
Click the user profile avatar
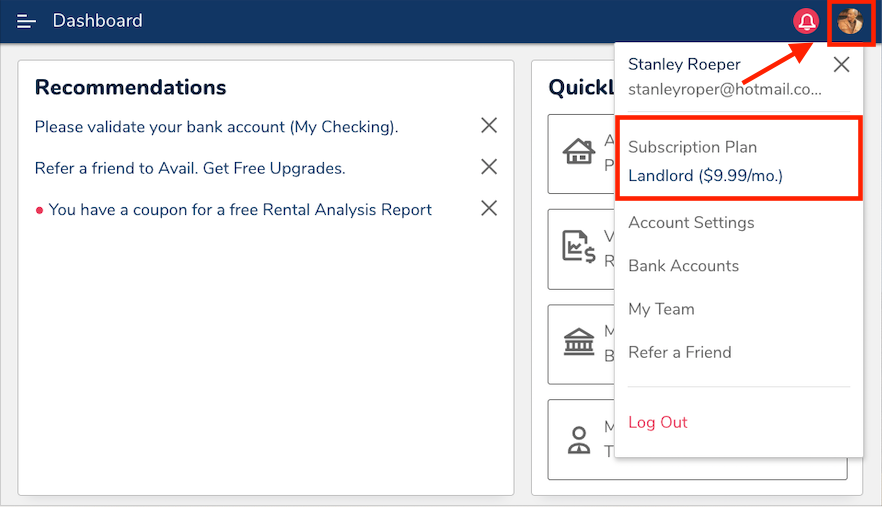(x=850, y=21)
